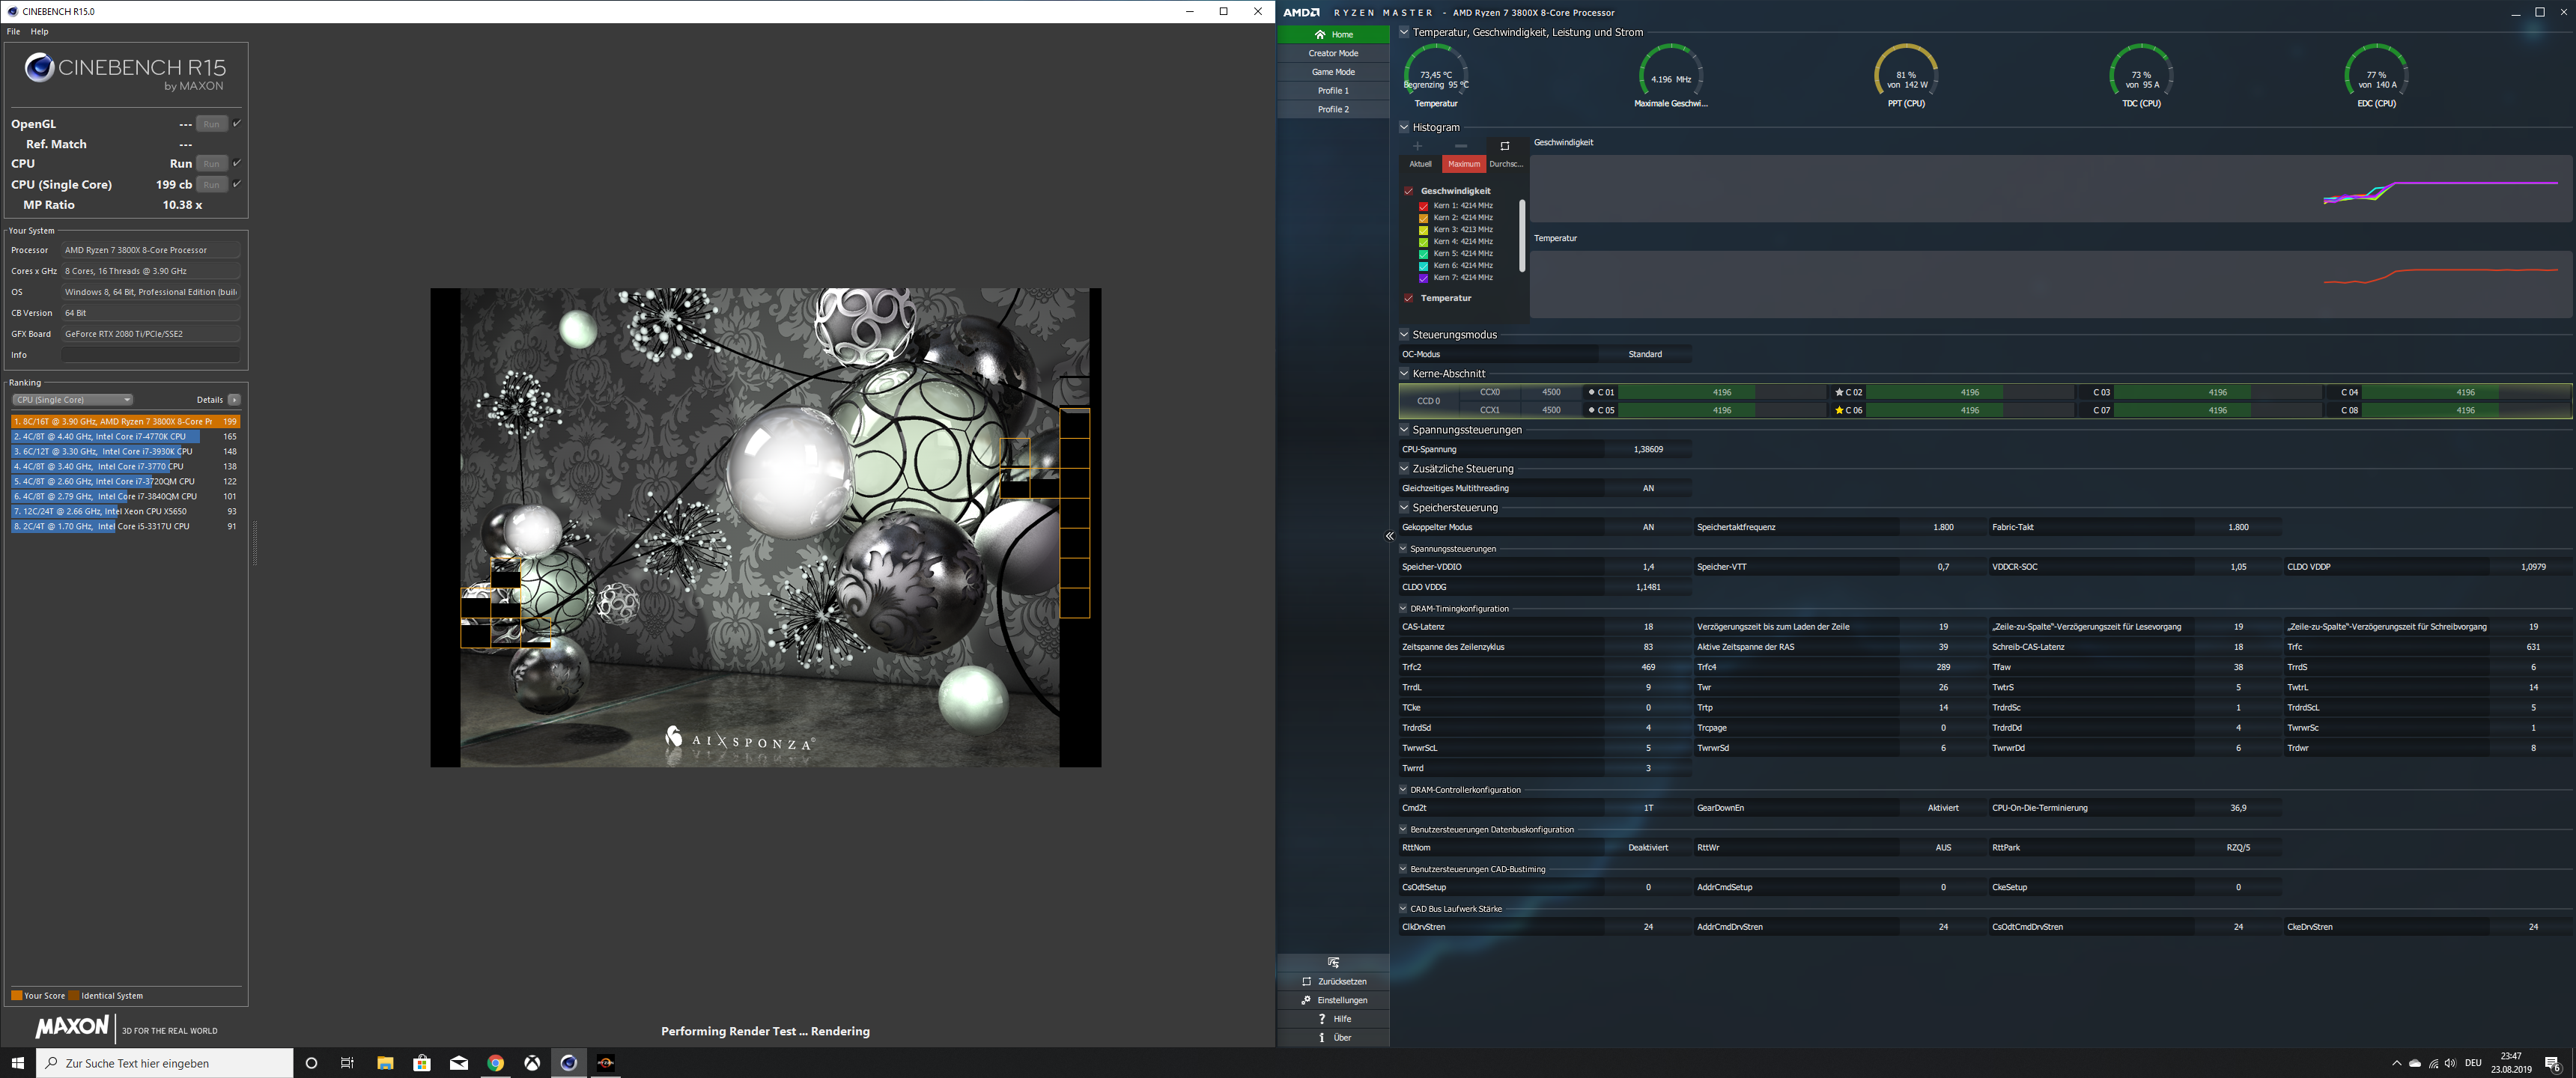Click Run button next to OpenGL

[x=211, y=124]
